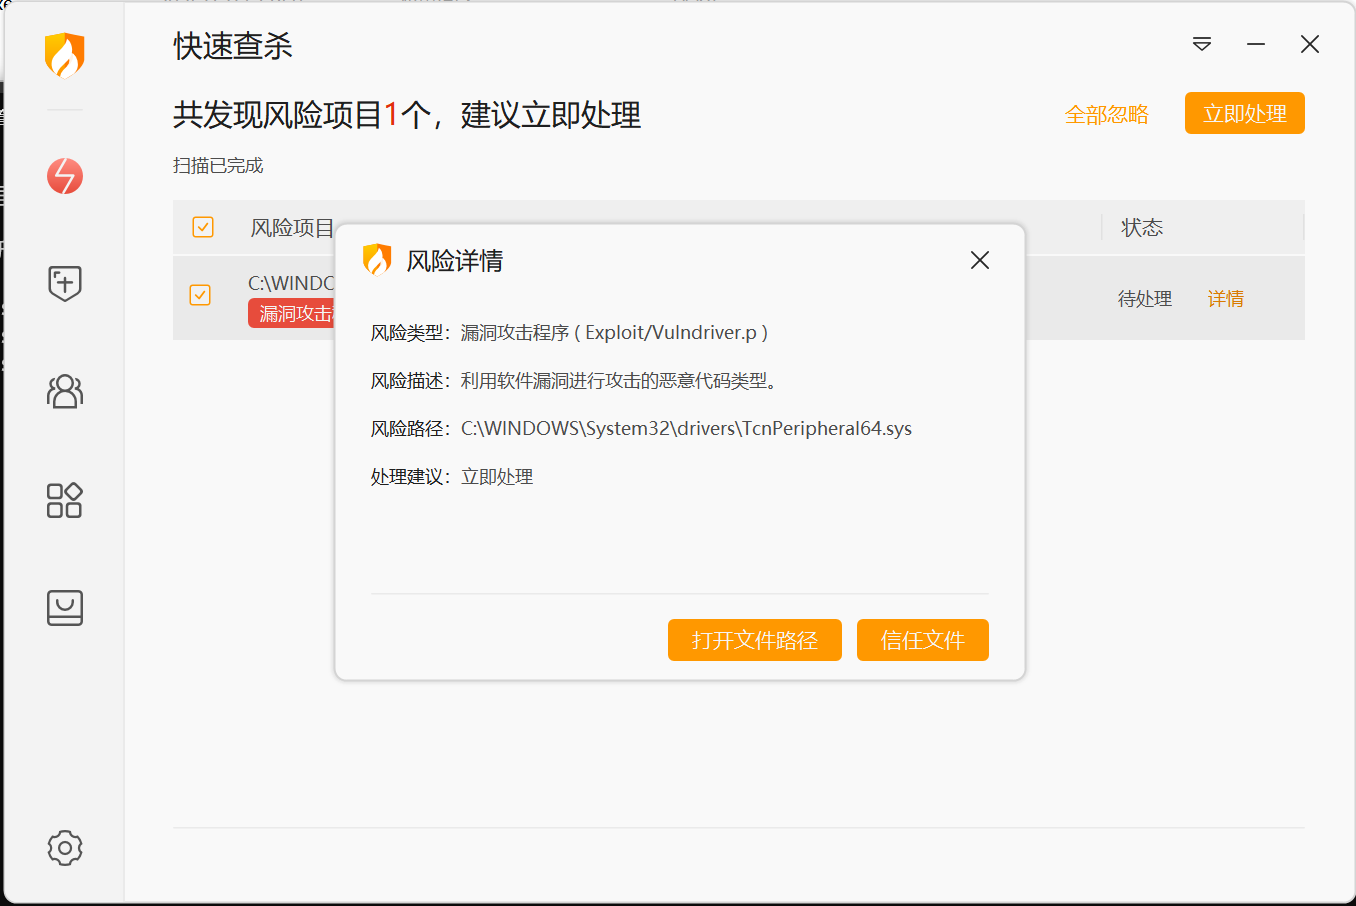Open Security Tools via four-shapes grid icon
Screen dimensions: 1356x906
[64, 500]
